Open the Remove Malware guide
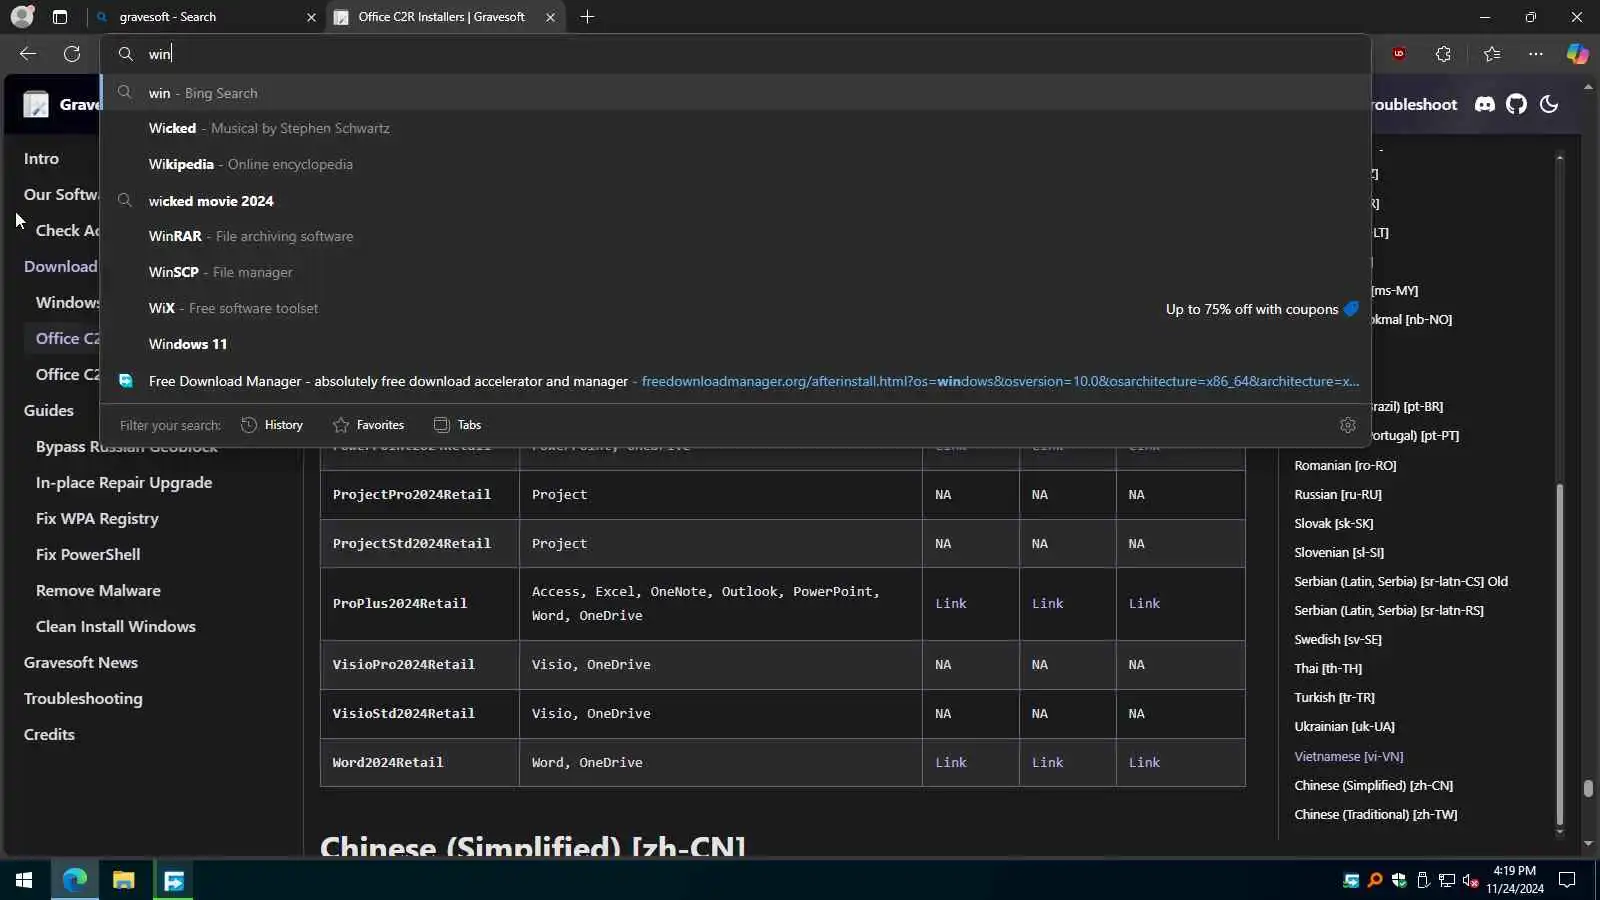Image resolution: width=1600 pixels, height=900 pixels. coord(98,590)
